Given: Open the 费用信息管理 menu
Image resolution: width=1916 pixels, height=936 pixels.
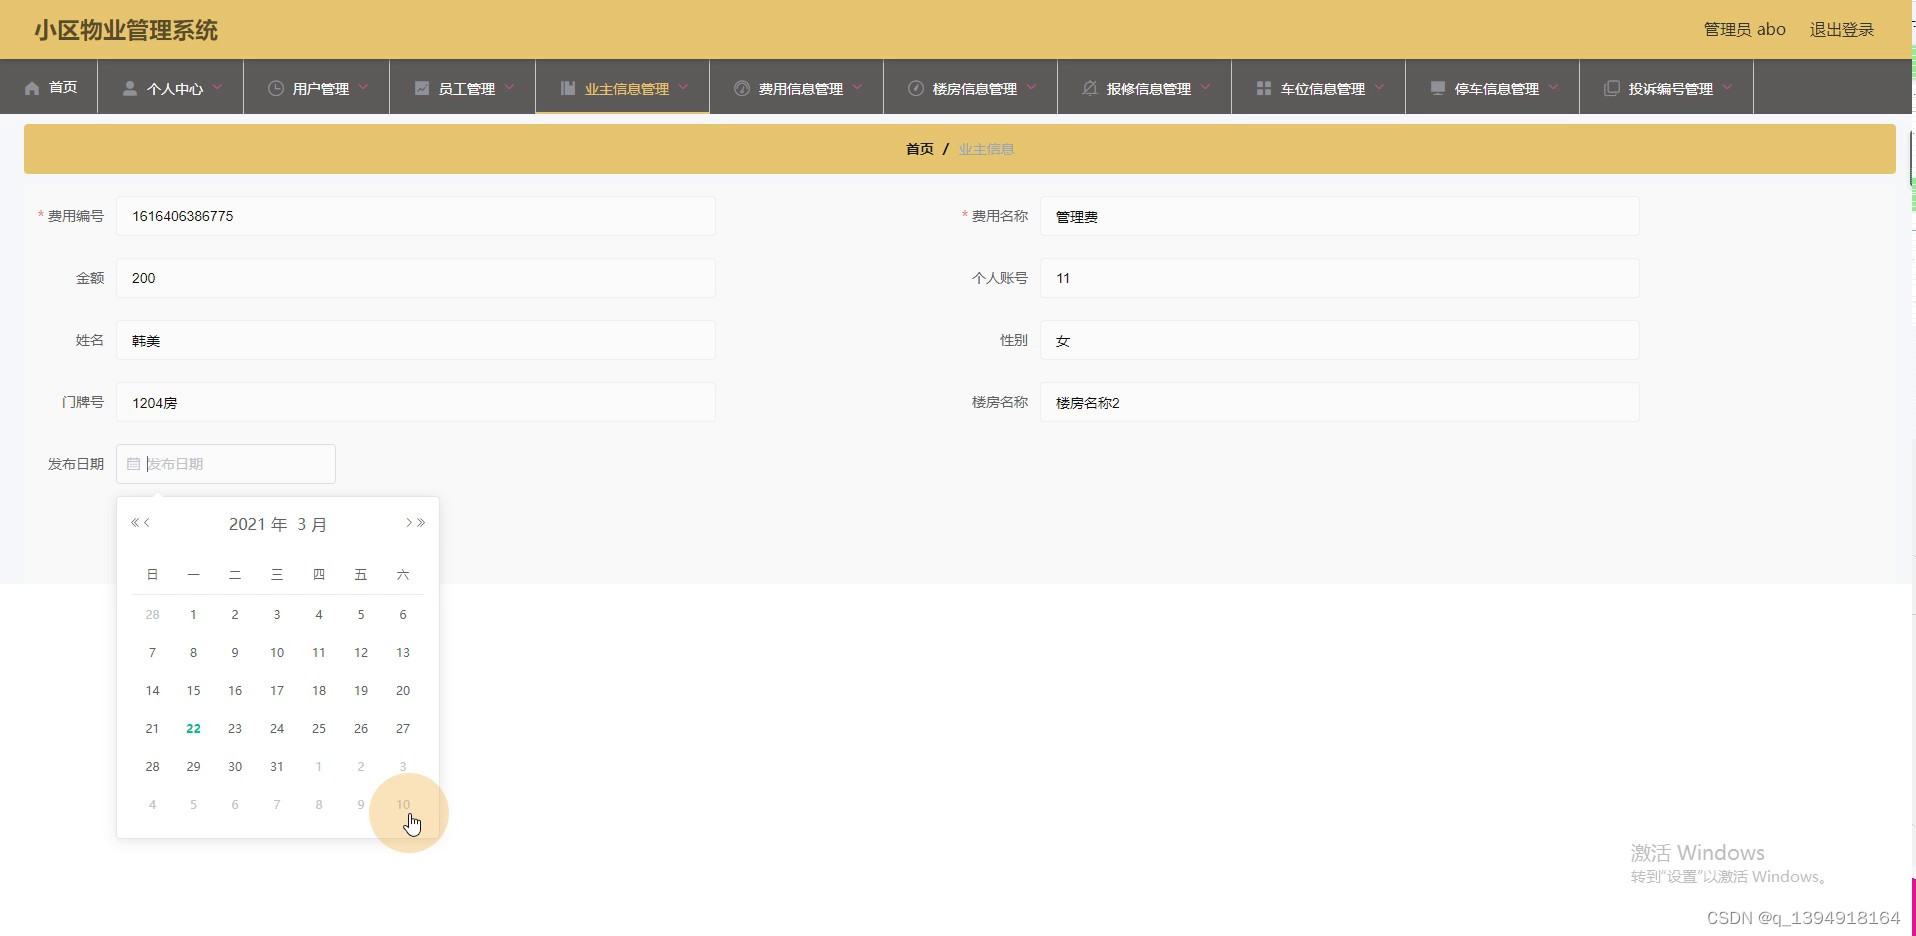Looking at the screenshot, I should [x=797, y=87].
